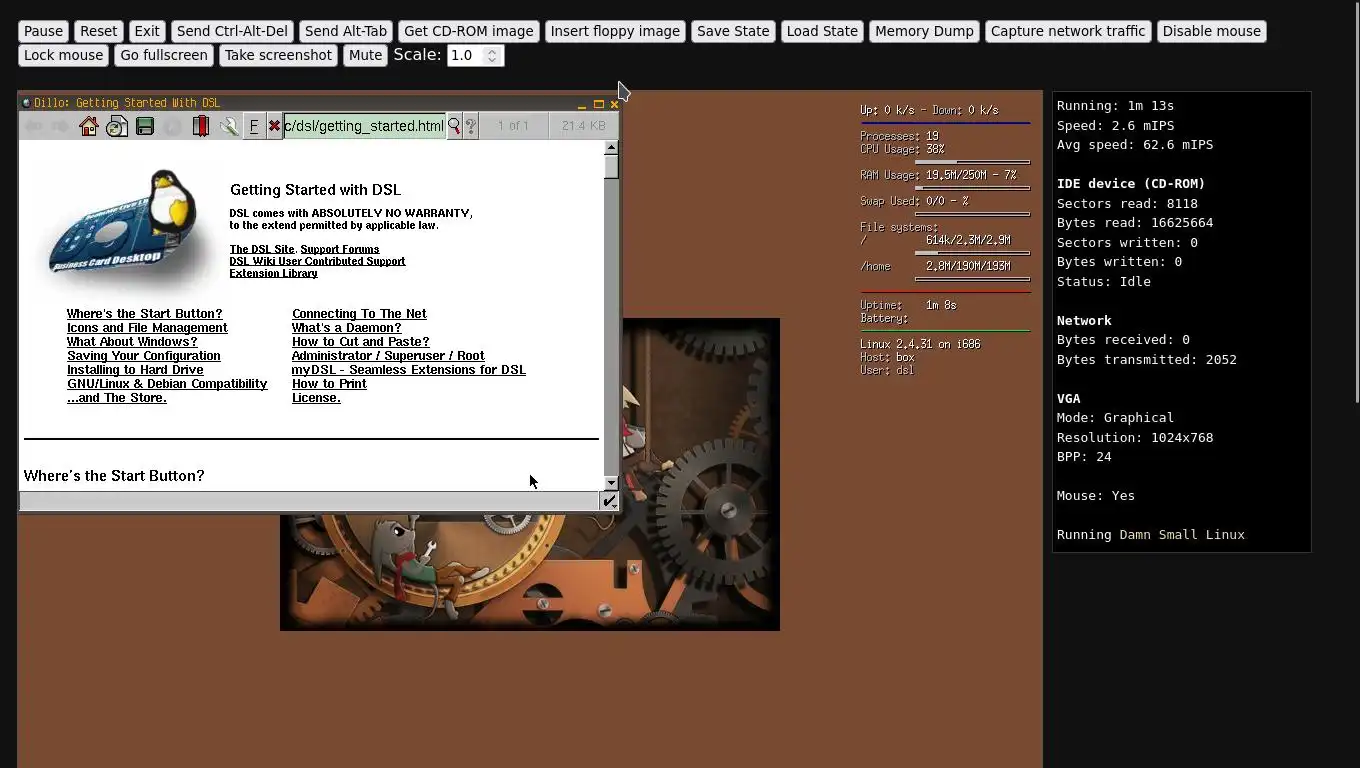Toggle the Mute button
This screenshot has width=1360, height=768.
(365, 55)
